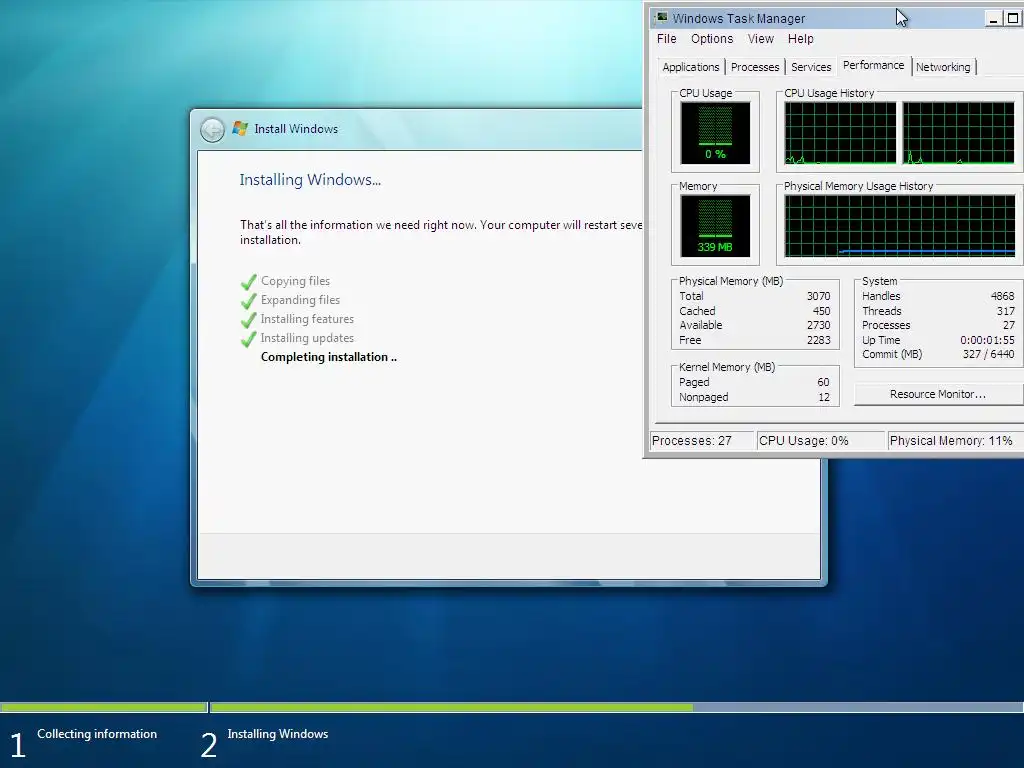Click the Threads value 317
The image size is (1024, 768).
point(1006,311)
